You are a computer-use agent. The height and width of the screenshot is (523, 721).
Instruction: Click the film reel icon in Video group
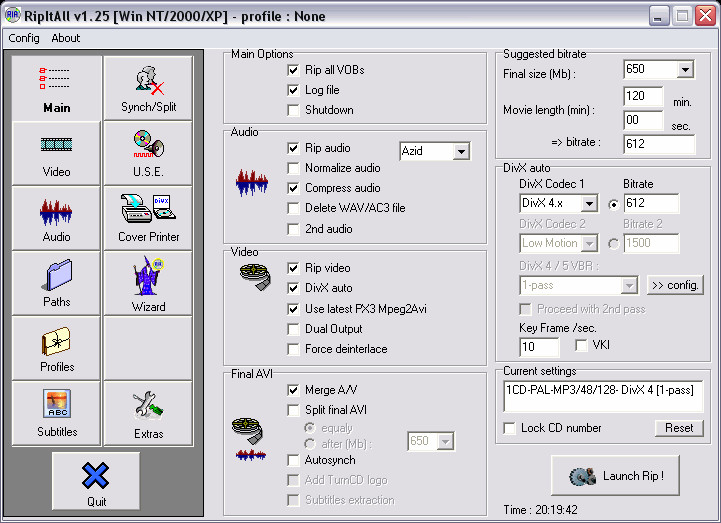[x=255, y=276]
